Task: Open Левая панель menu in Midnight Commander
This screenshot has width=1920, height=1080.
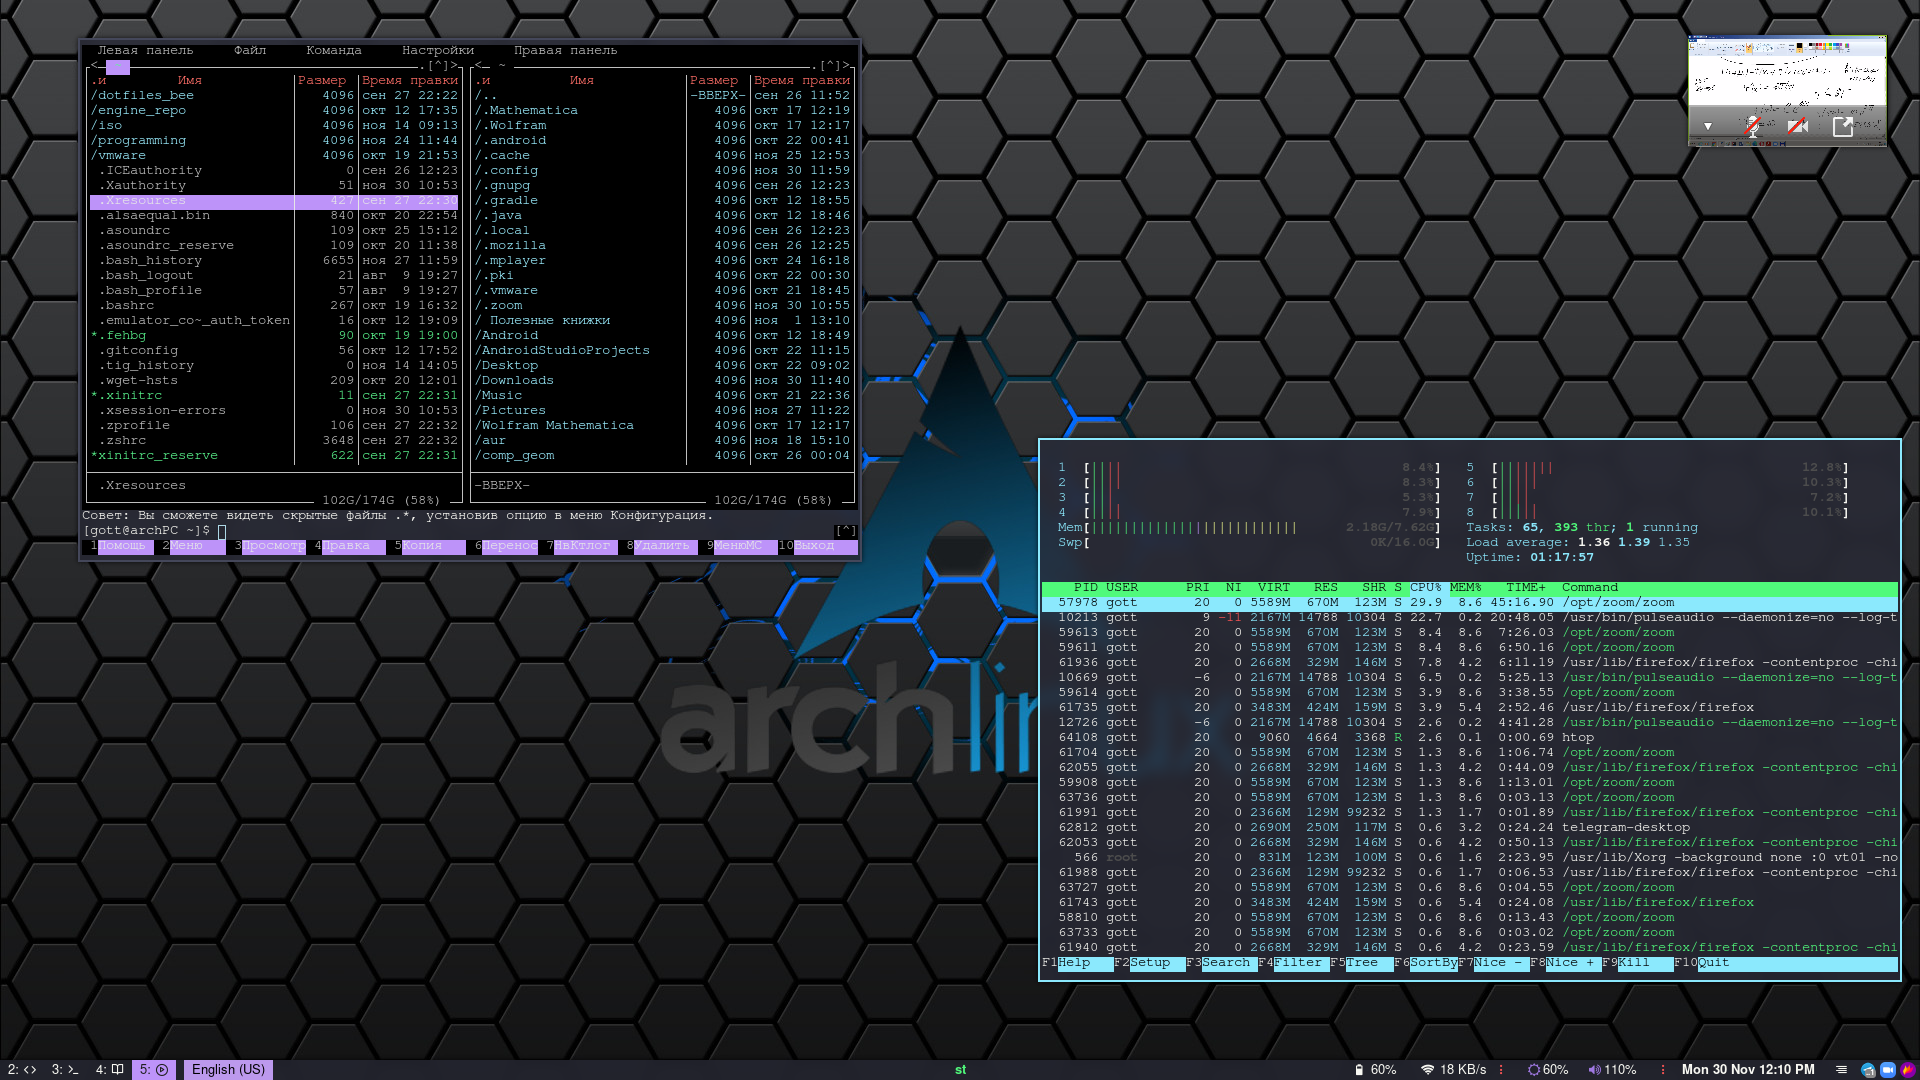Action: [x=145, y=50]
